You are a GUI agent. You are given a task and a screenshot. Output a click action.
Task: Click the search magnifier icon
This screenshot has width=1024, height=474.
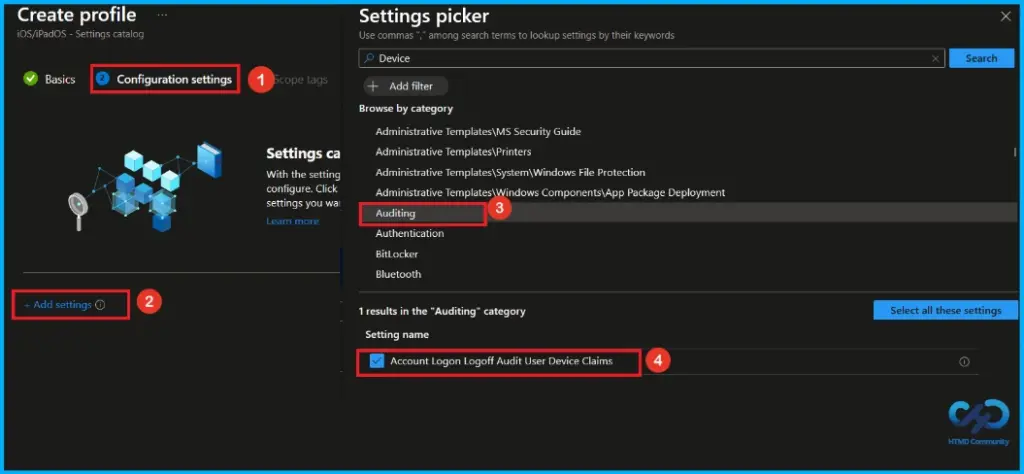coord(370,59)
